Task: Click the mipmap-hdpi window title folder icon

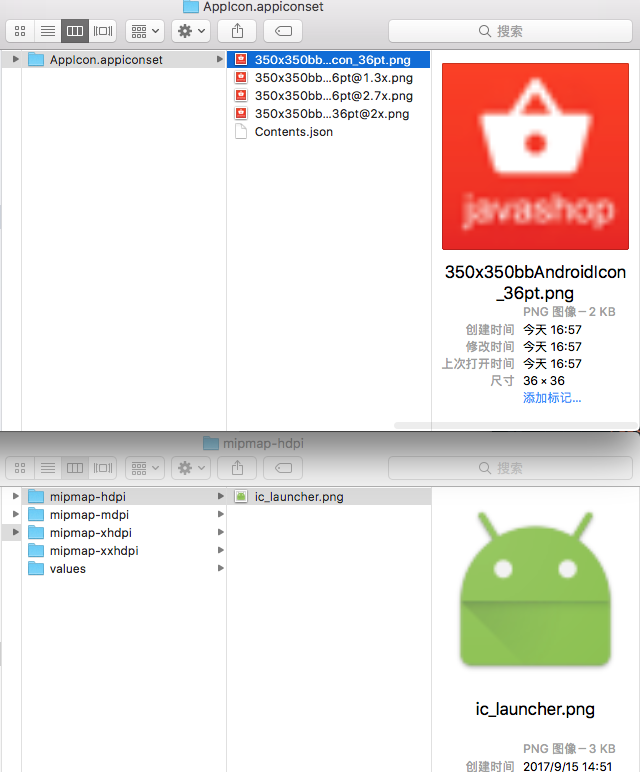Action: click(211, 443)
